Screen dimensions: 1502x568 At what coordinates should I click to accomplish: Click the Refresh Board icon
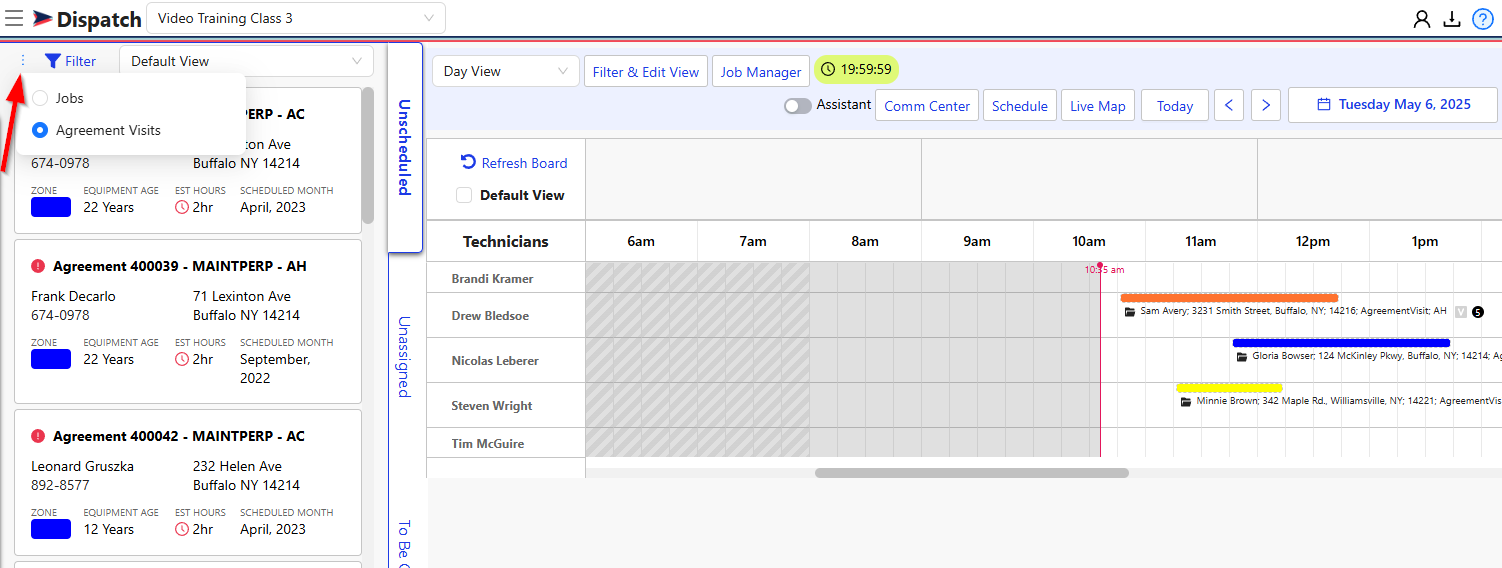coord(468,162)
